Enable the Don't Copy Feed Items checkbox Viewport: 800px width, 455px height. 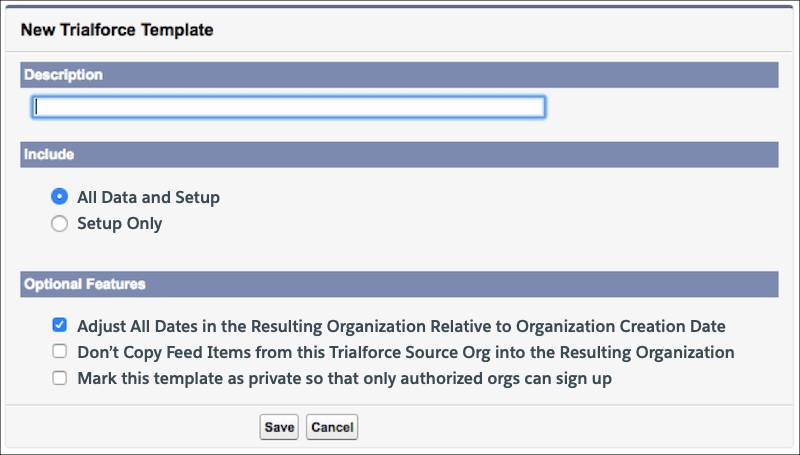click(60, 351)
